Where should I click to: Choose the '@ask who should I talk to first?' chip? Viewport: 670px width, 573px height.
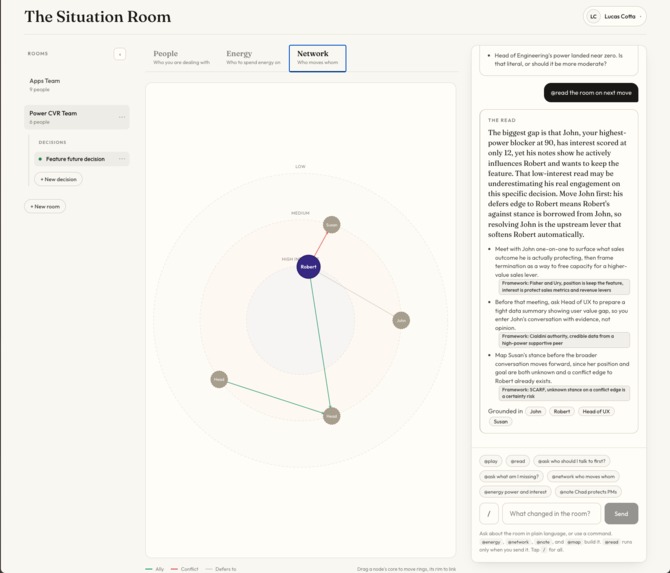tap(572, 461)
